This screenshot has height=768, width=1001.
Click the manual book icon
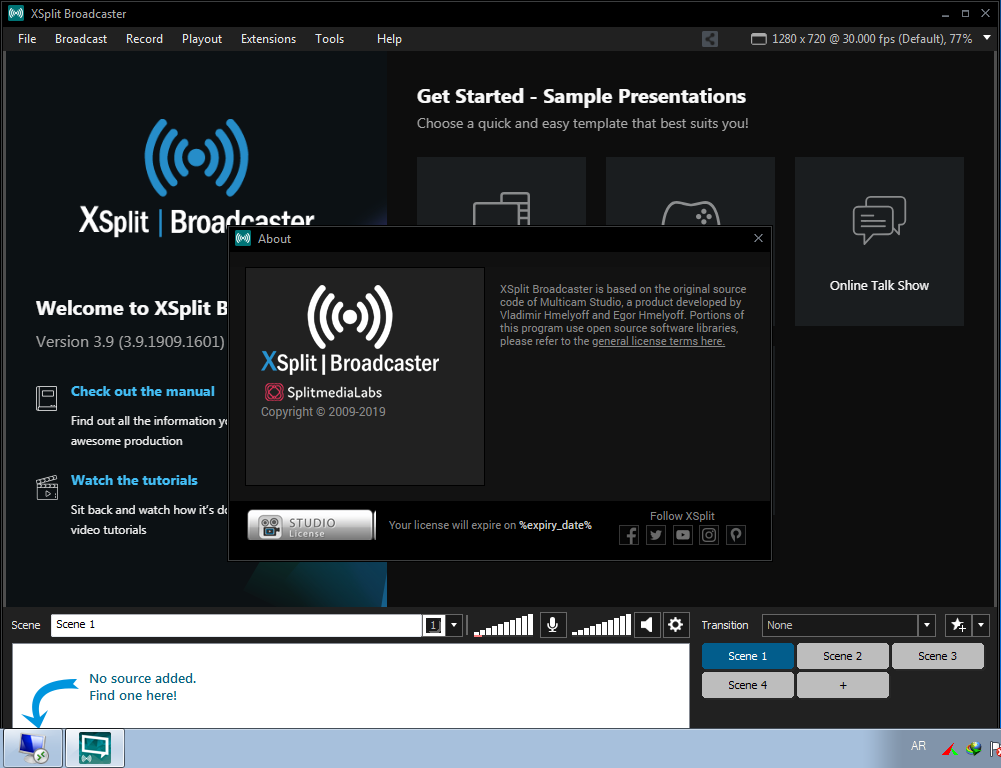(47, 398)
